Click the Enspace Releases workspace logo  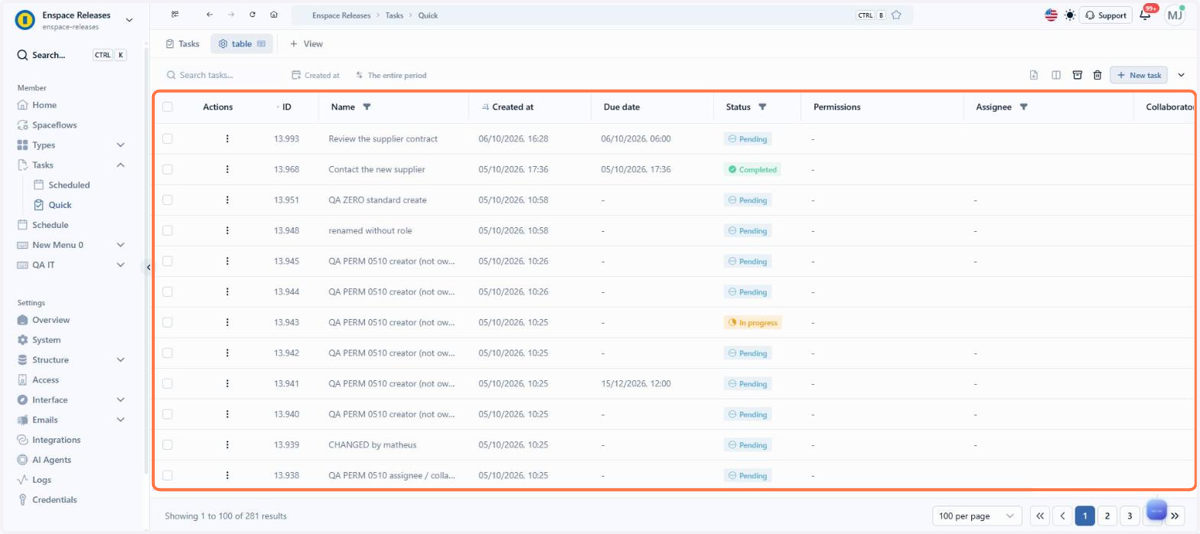[x=25, y=20]
